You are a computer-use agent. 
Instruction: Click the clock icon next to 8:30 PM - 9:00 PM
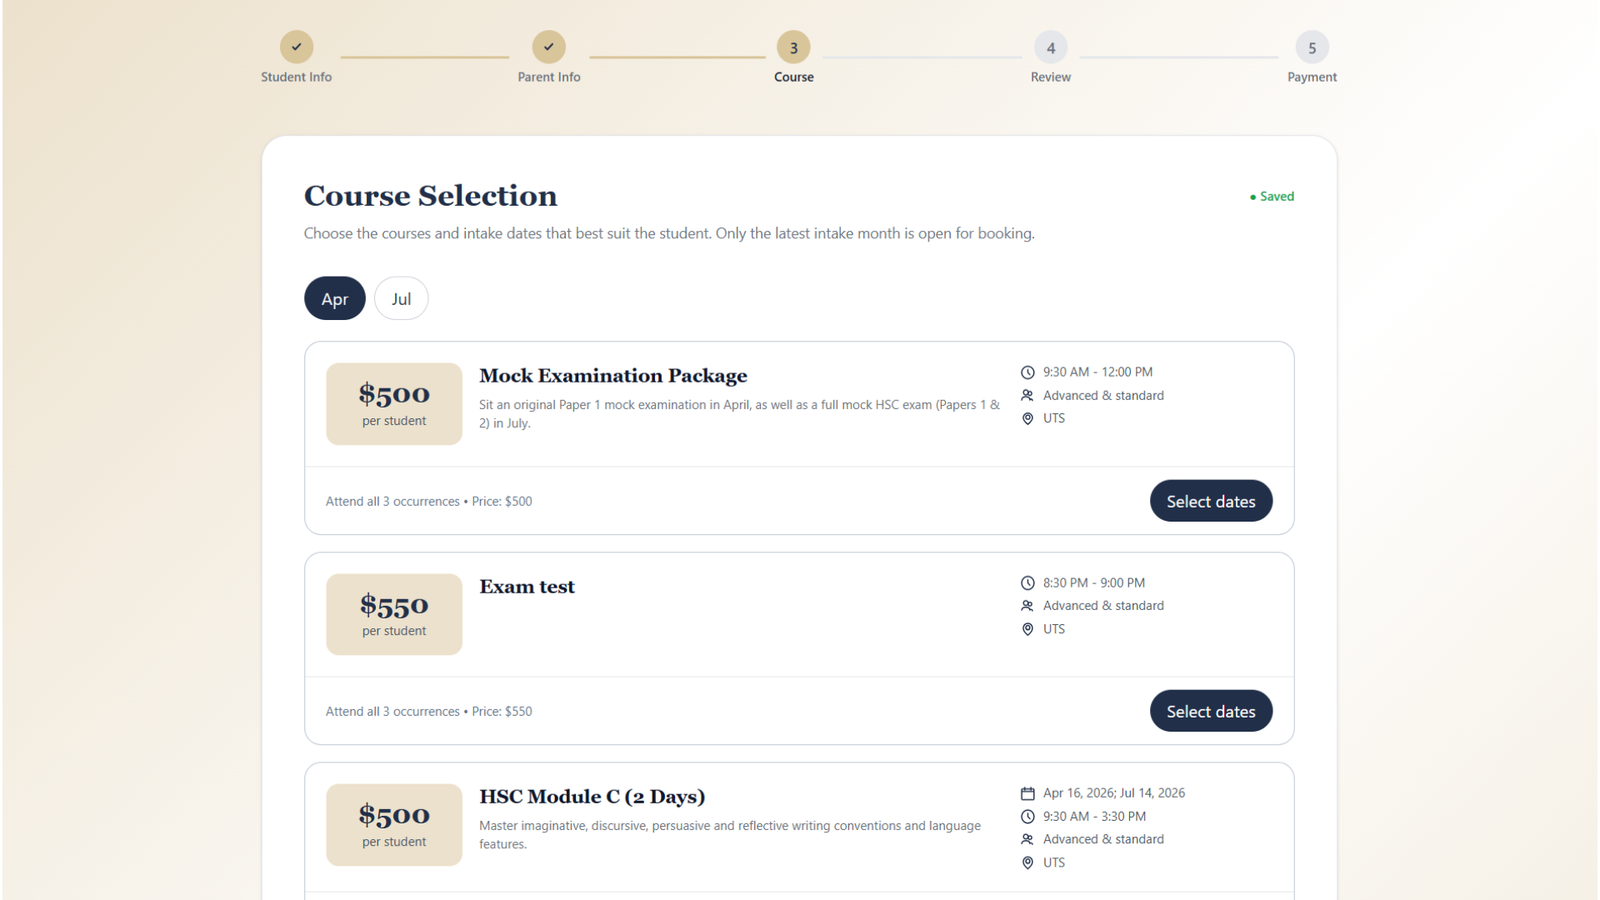pos(1027,583)
